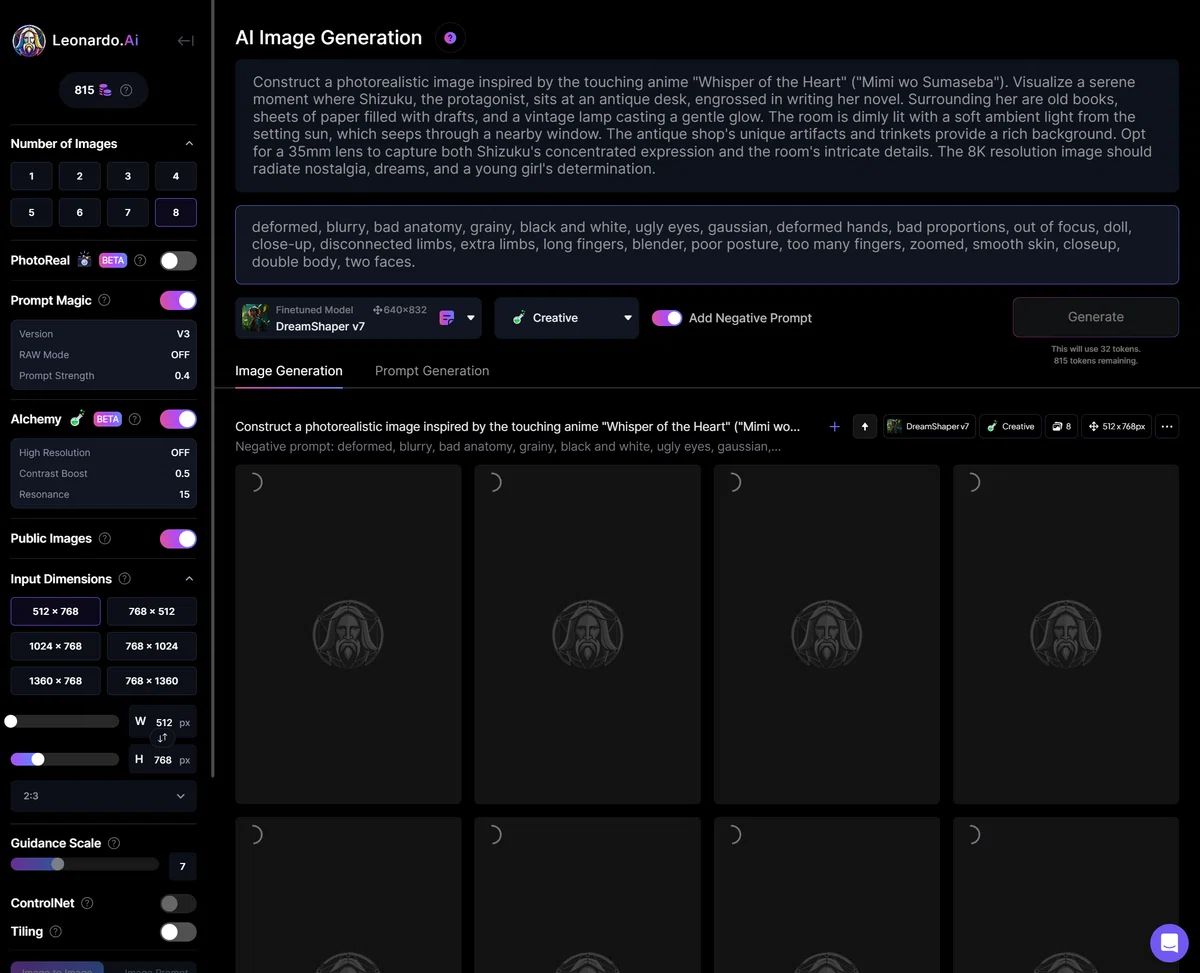Disable the Add Negative Prompt switch
This screenshot has width=1200, height=973.
[667, 318]
